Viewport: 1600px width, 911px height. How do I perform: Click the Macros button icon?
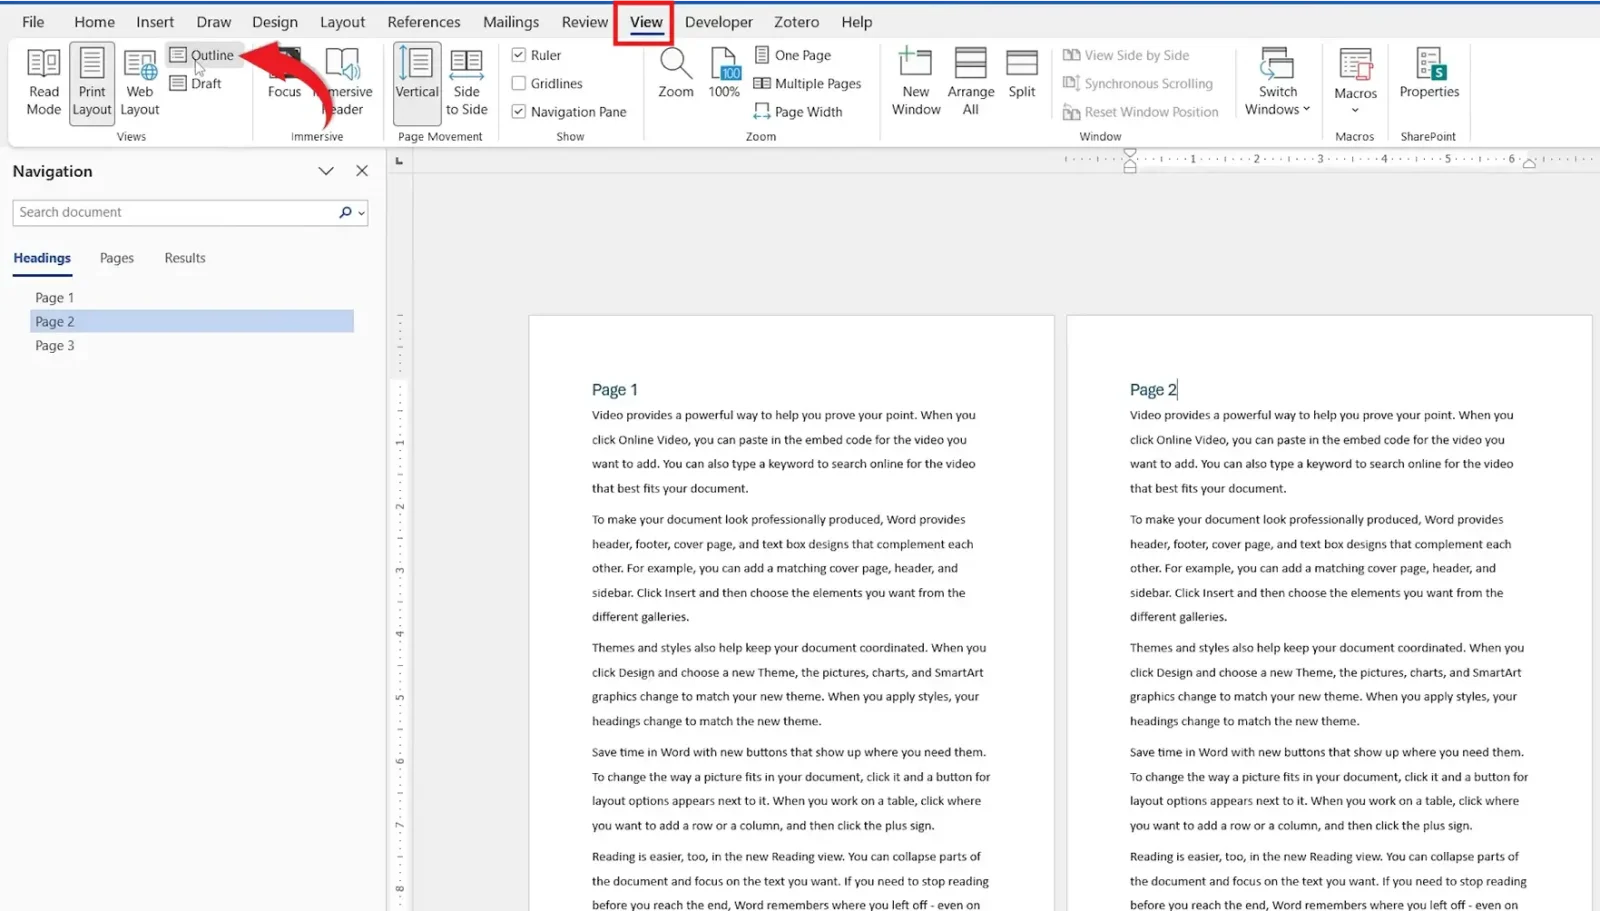click(x=1356, y=65)
